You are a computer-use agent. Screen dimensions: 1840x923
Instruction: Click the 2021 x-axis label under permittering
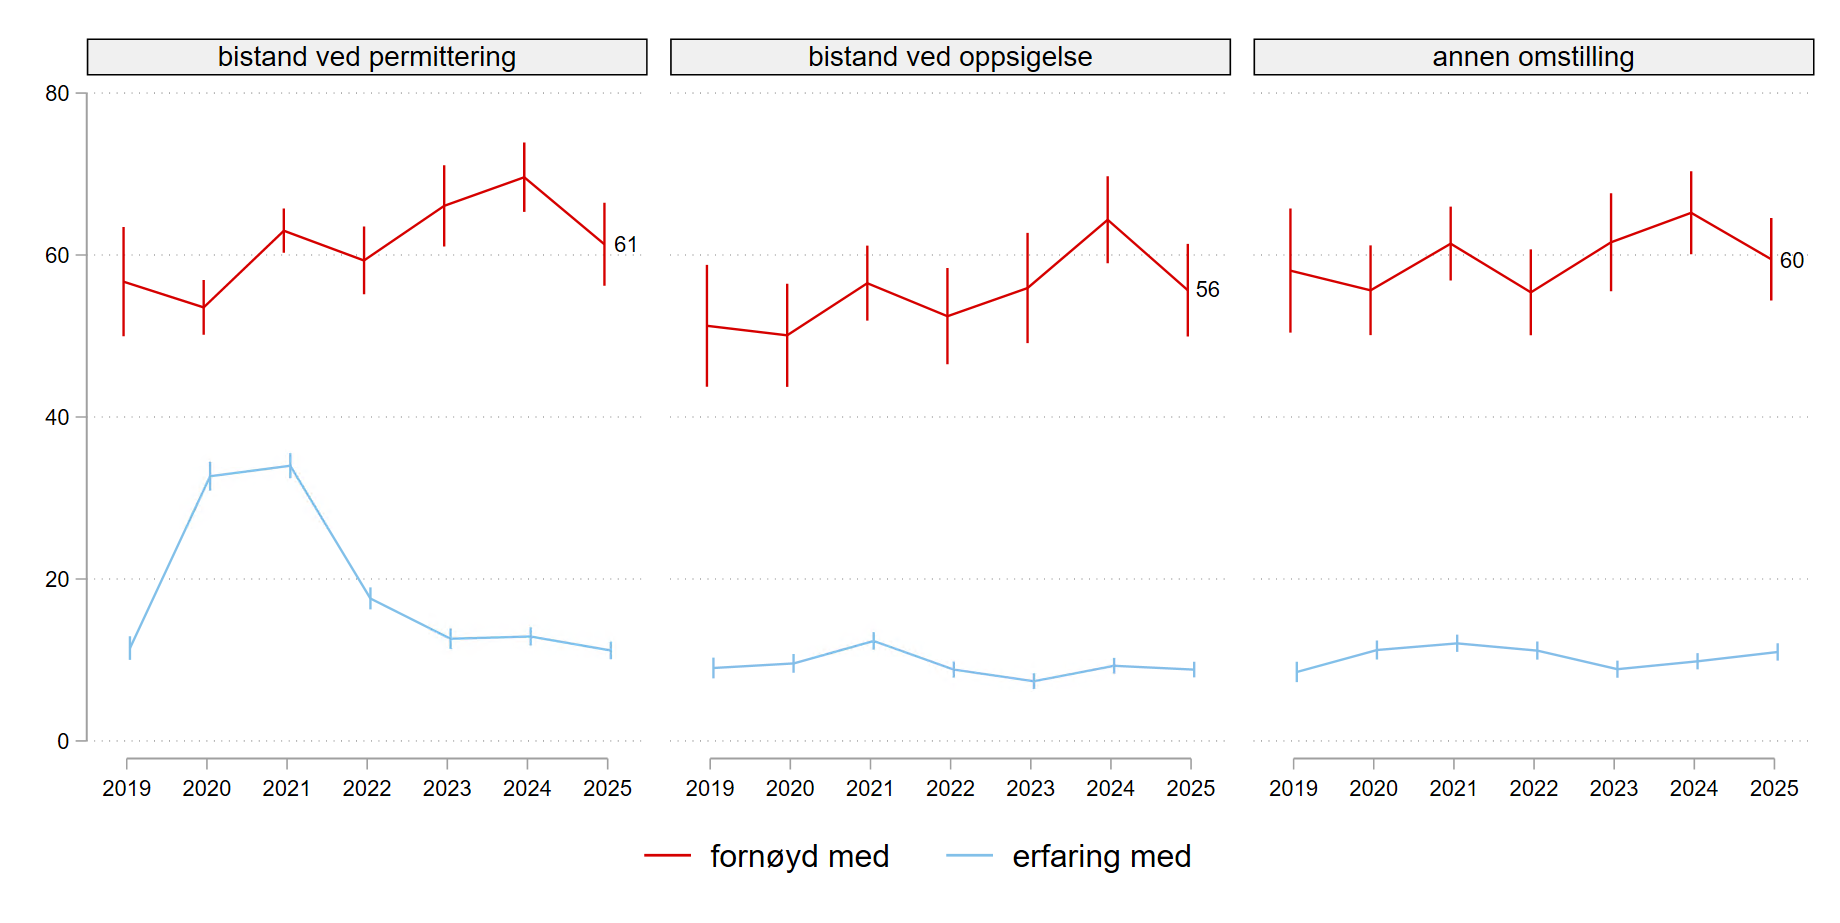287,789
